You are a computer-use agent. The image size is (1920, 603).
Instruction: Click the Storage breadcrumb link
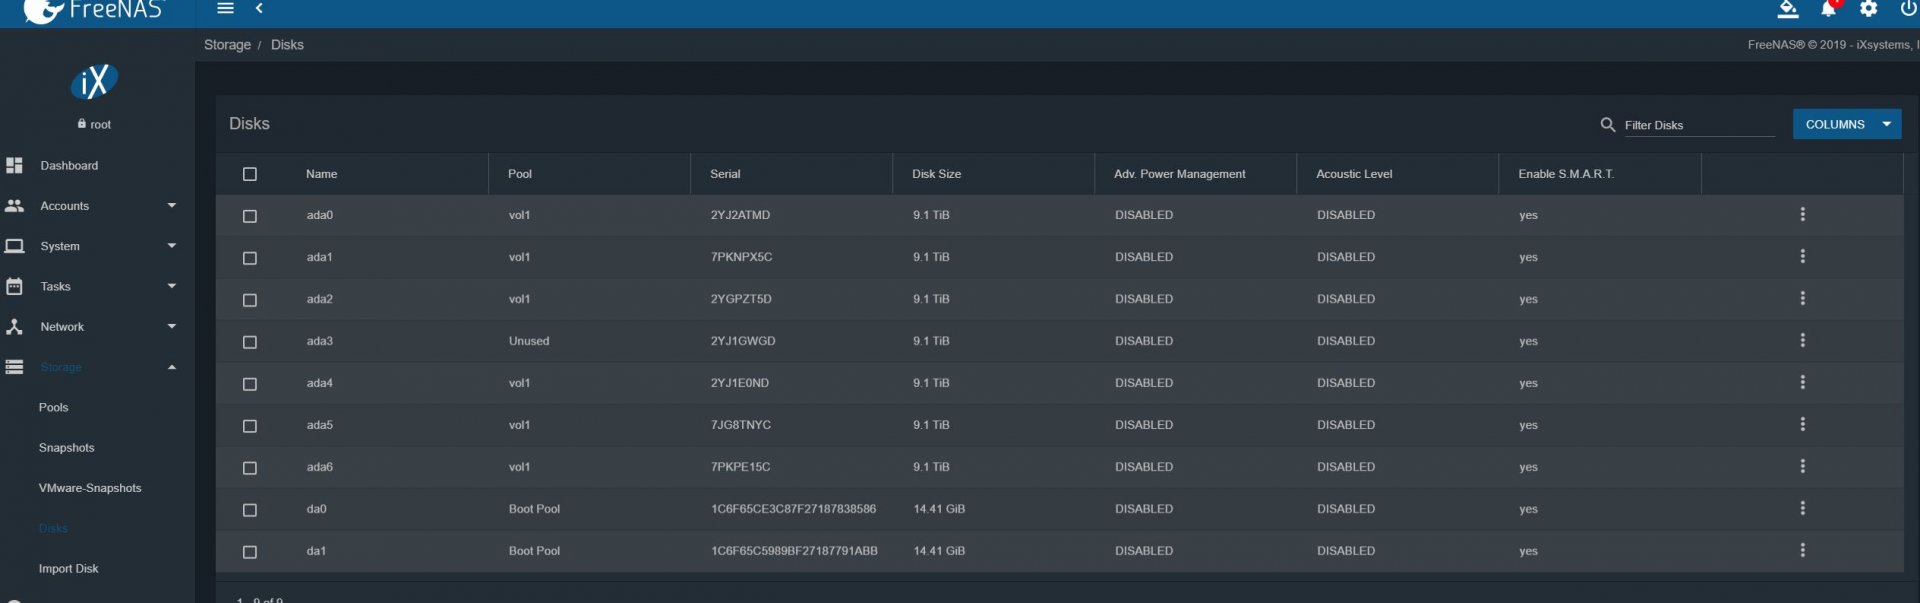(227, 45)
